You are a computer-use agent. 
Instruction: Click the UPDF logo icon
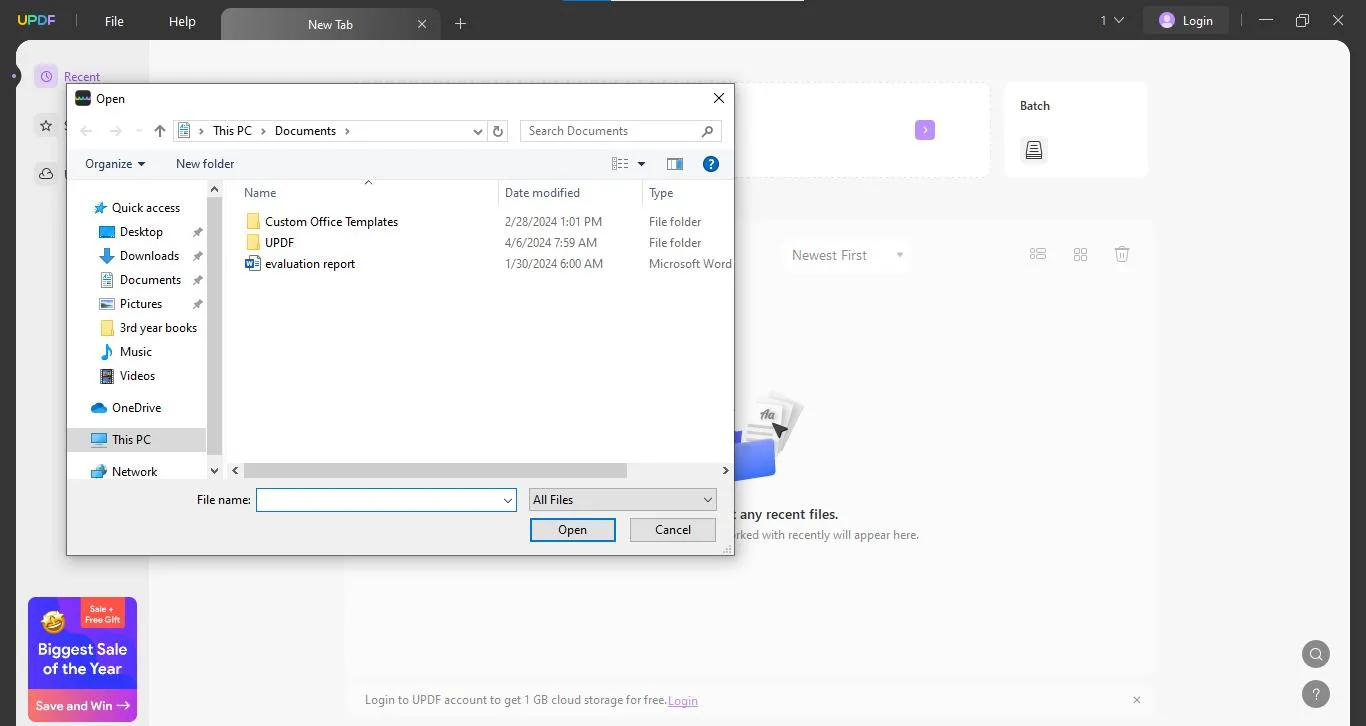(36, 21)
